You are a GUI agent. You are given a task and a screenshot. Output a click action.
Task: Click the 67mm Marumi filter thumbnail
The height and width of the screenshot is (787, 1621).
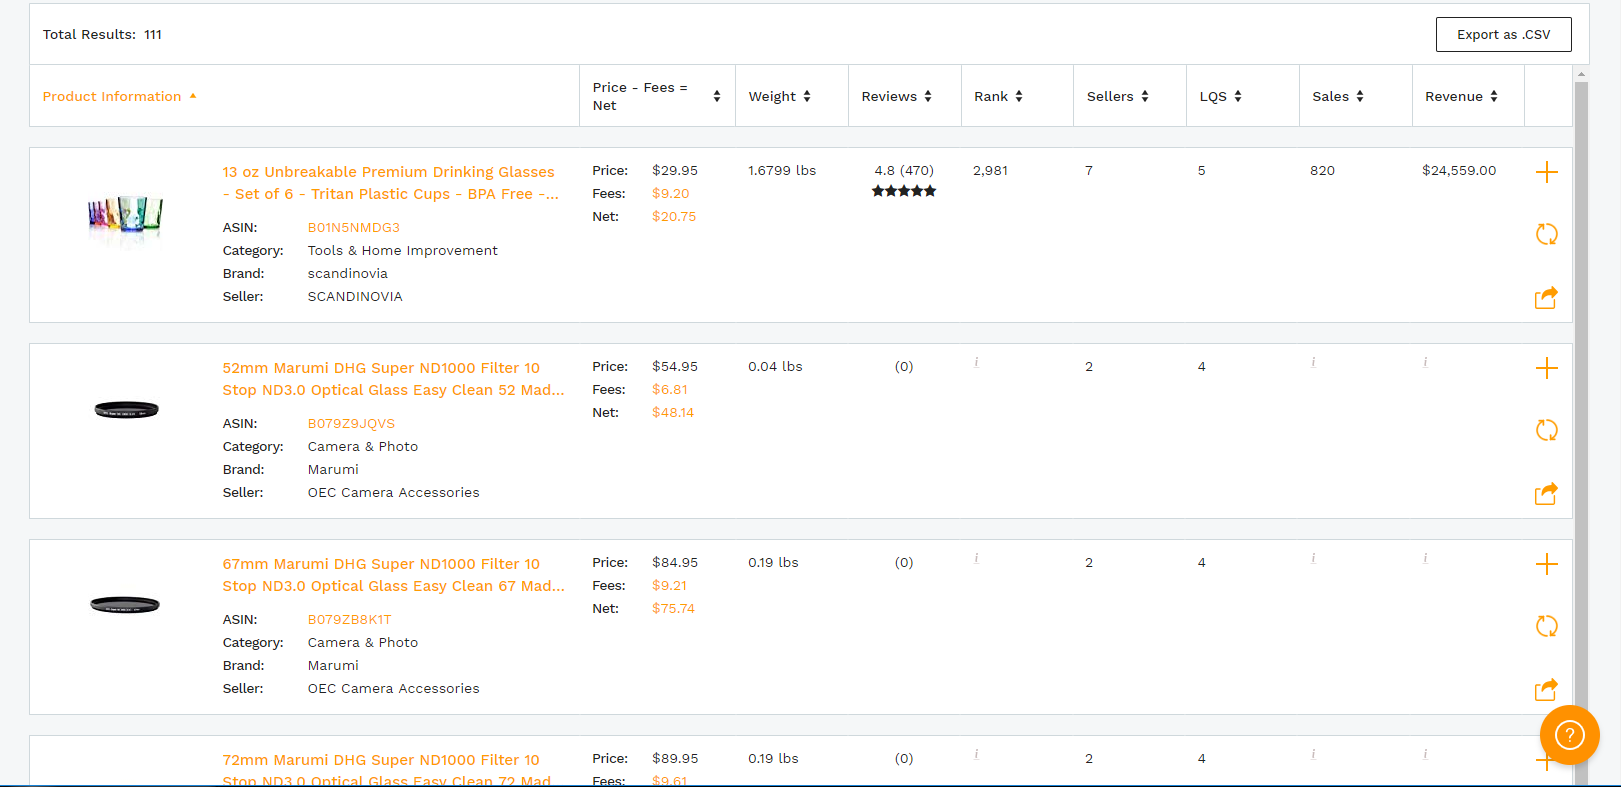[125, 605]
